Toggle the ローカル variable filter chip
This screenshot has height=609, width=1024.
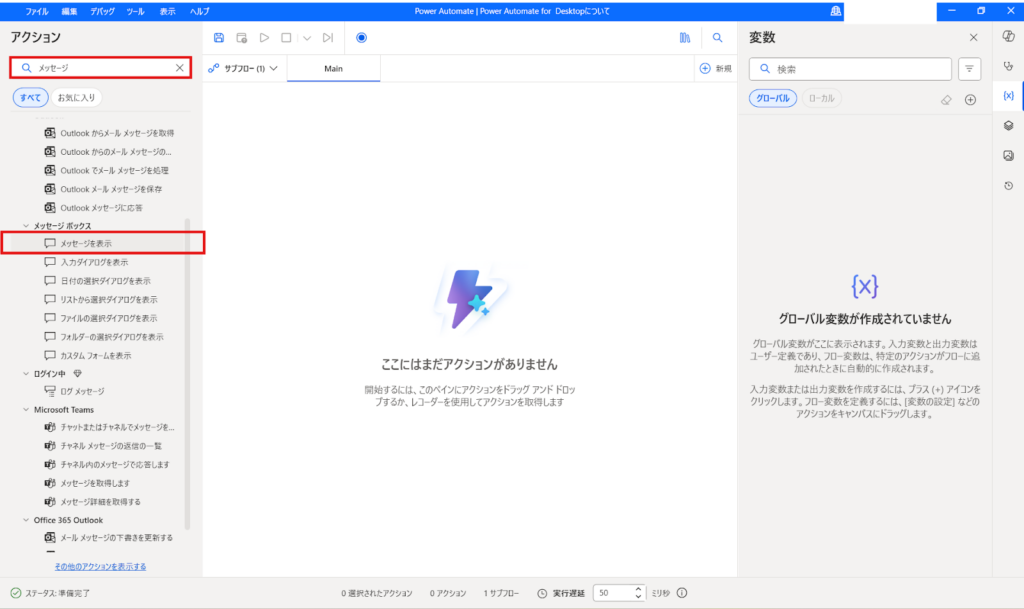tap(822, 98)
